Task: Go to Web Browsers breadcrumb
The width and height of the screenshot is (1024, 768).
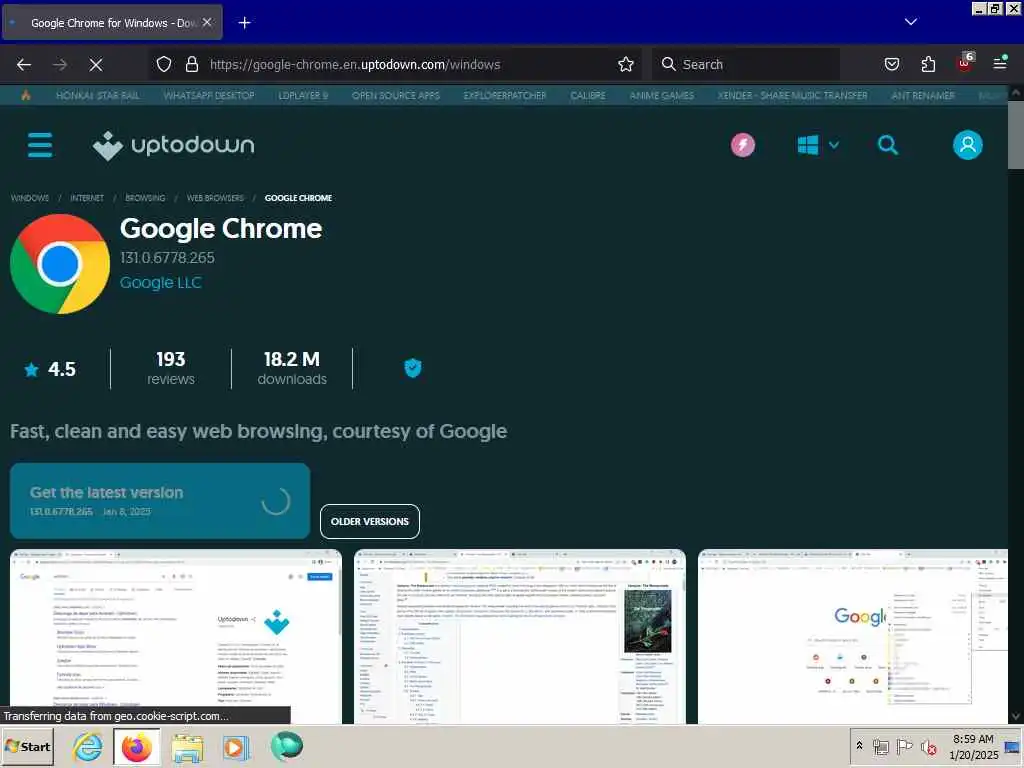Action: click(x=215, y=198)
